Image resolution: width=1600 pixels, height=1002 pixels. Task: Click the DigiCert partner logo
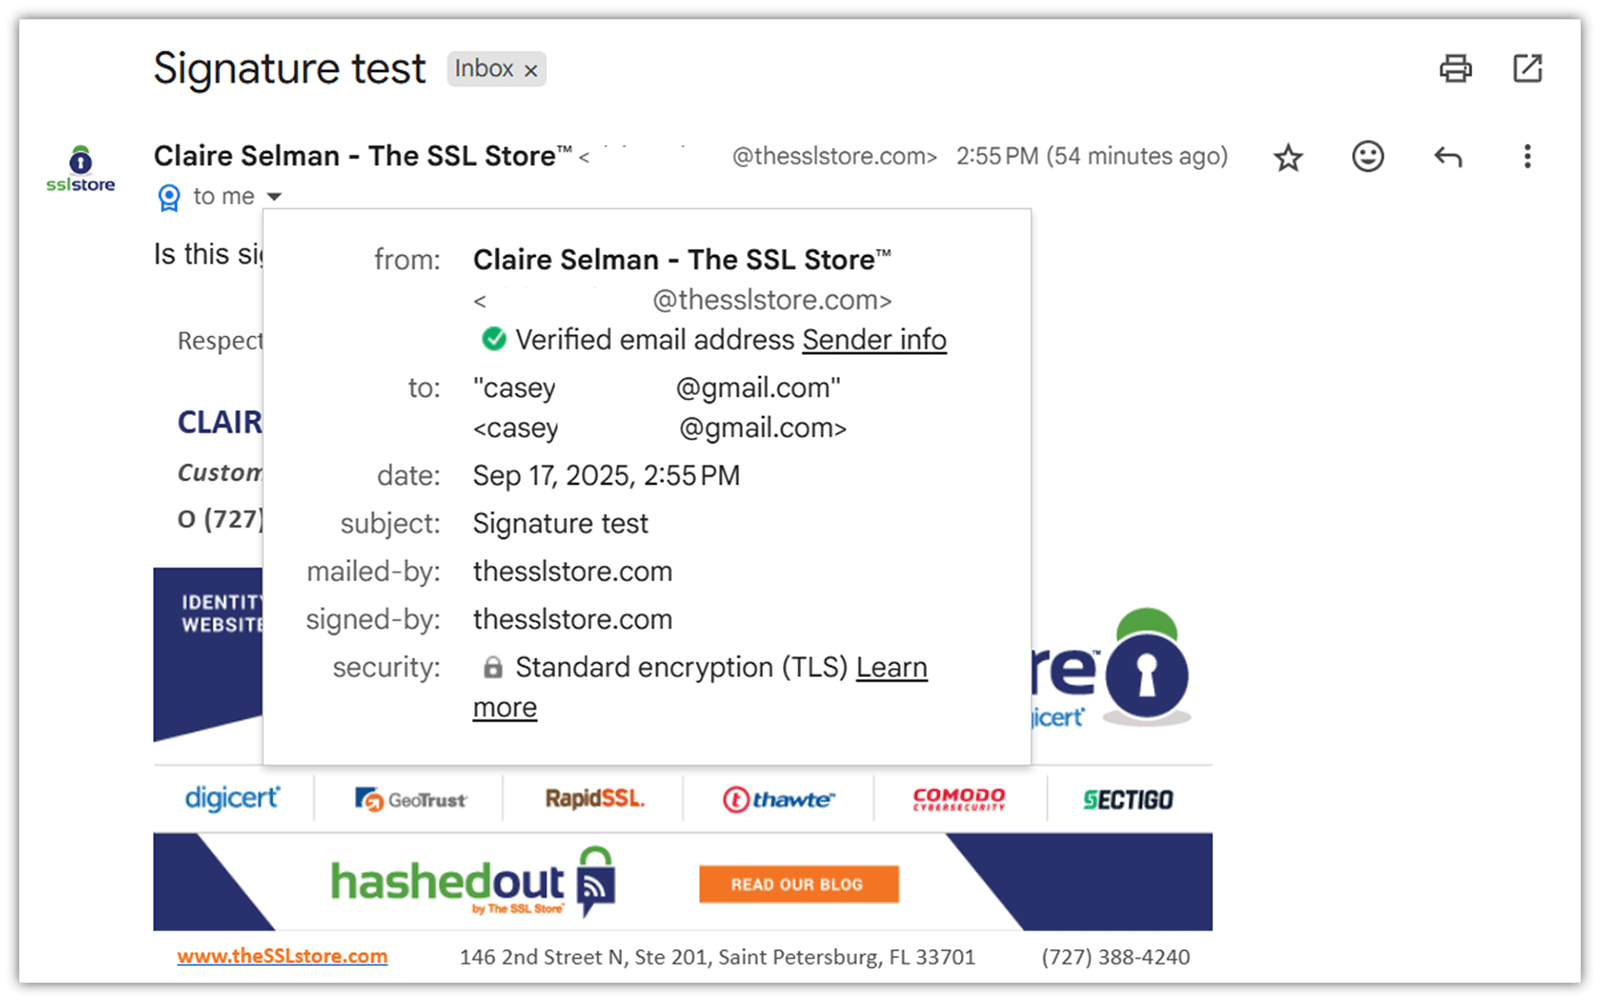[x=232, y=798]
